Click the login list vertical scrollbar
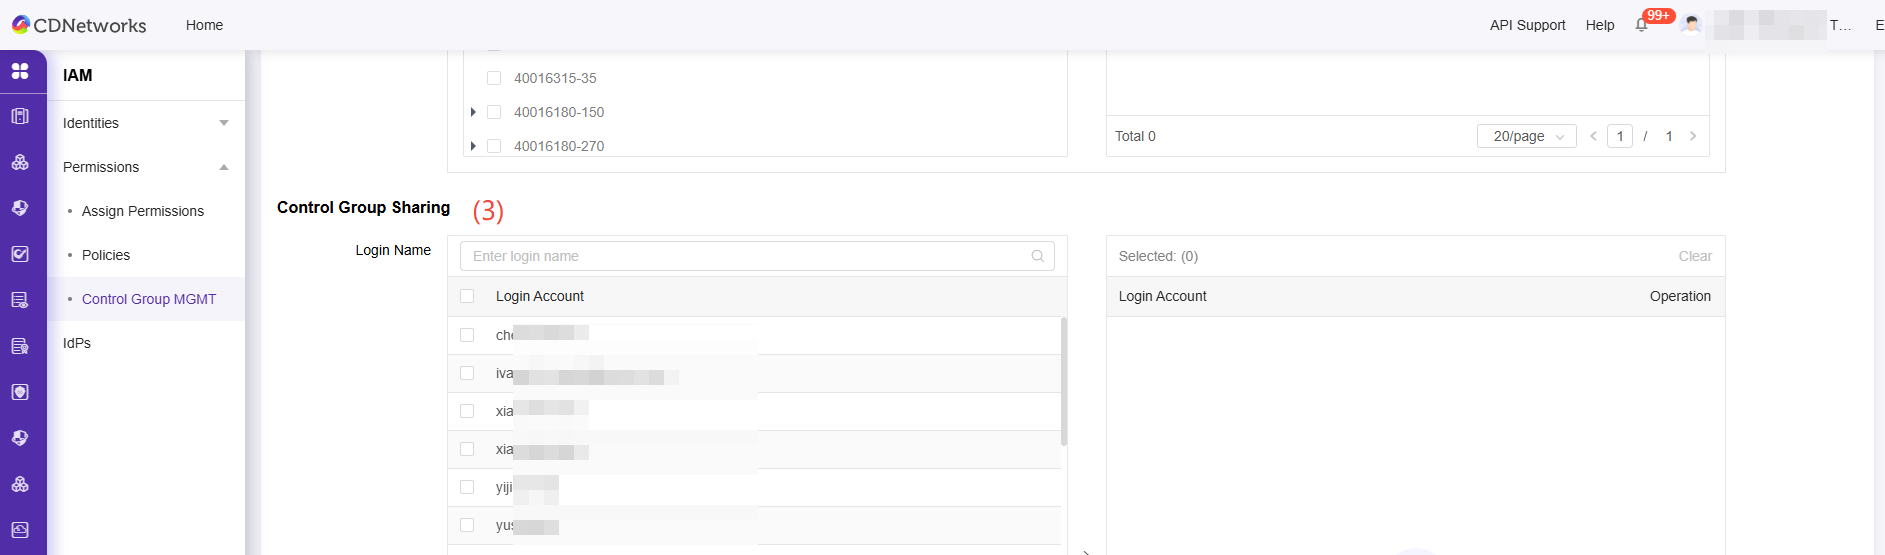Screen dimensions: 1885x555 pyautogui.click(x=1064, y=381)
